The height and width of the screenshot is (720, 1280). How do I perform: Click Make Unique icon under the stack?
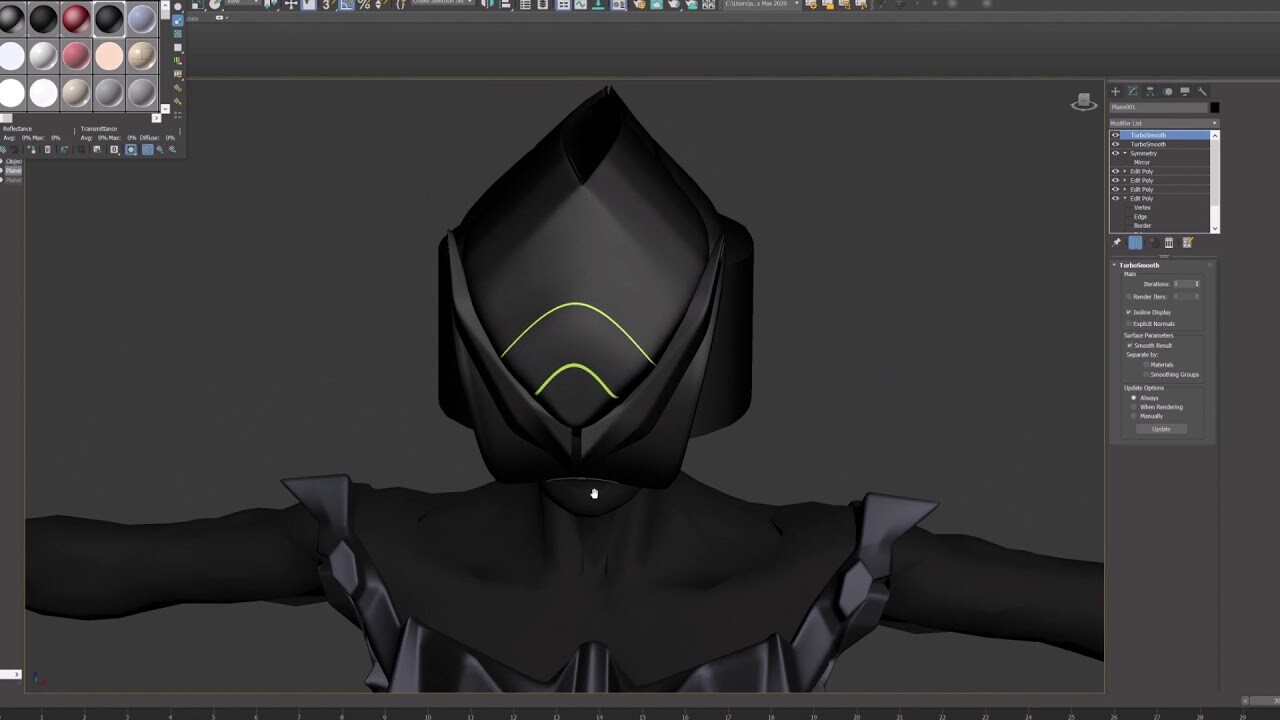coord(1153,243)
